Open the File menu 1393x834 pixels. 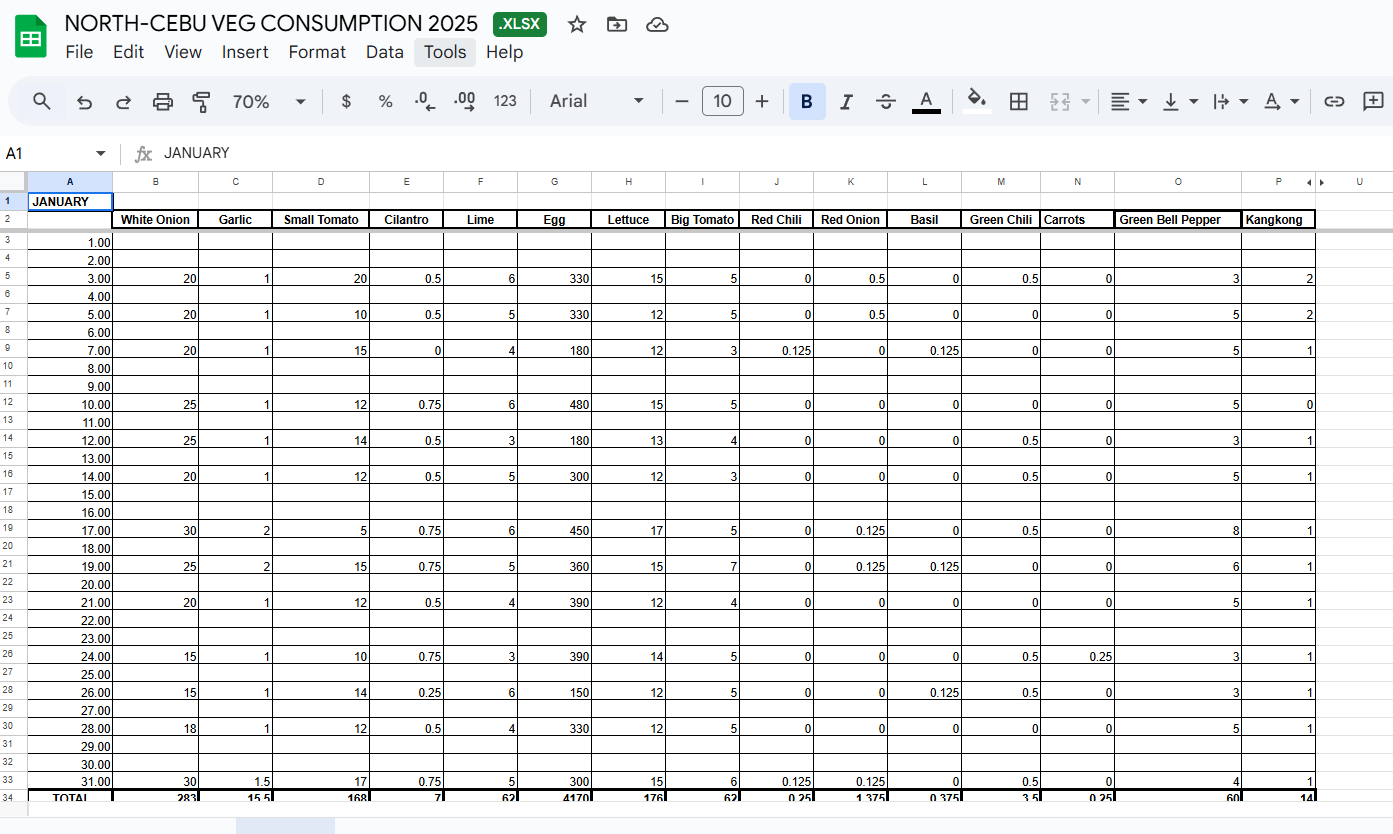(79, 52)
